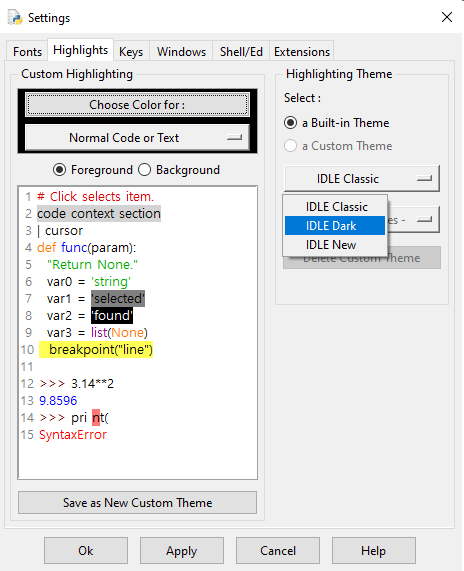Go to the Windows tab
This screenshot has width=464, height=571.
[181, 51]
